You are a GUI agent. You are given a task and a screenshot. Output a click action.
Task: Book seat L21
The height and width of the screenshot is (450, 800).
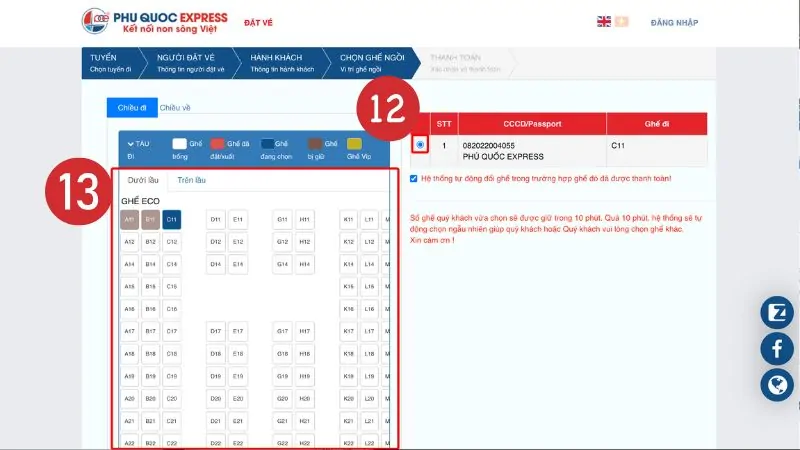[x=369, y=421]
